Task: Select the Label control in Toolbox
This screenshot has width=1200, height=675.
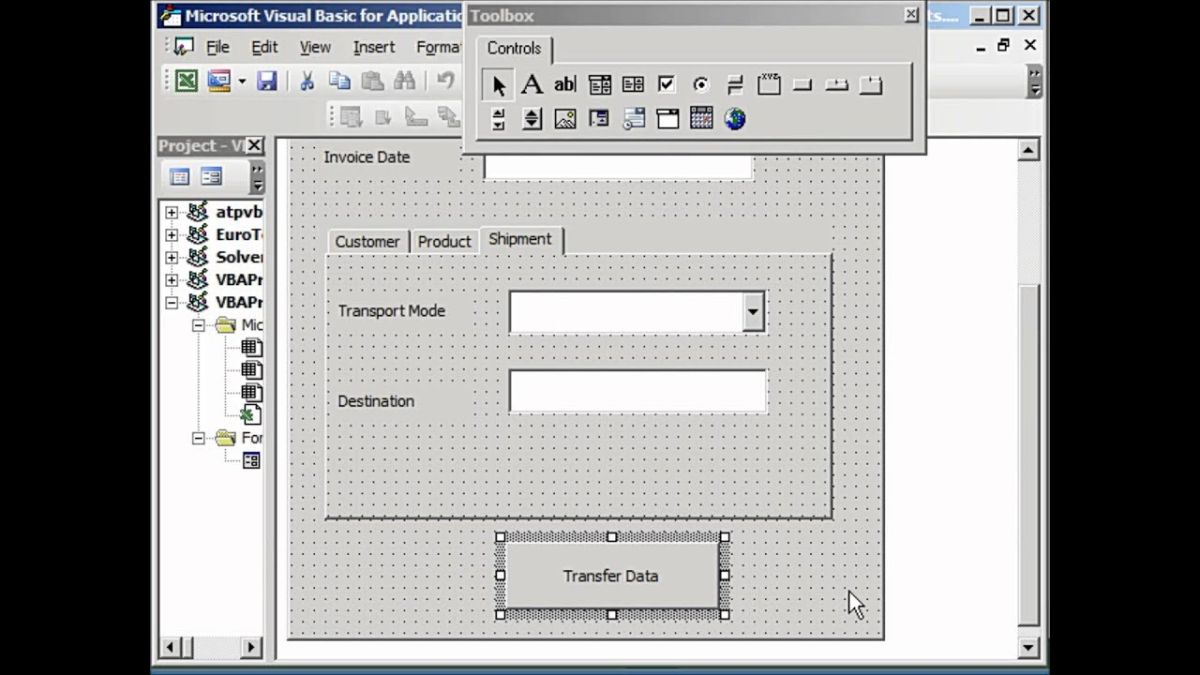Action: pyautogui.click(x=532, y=85)
